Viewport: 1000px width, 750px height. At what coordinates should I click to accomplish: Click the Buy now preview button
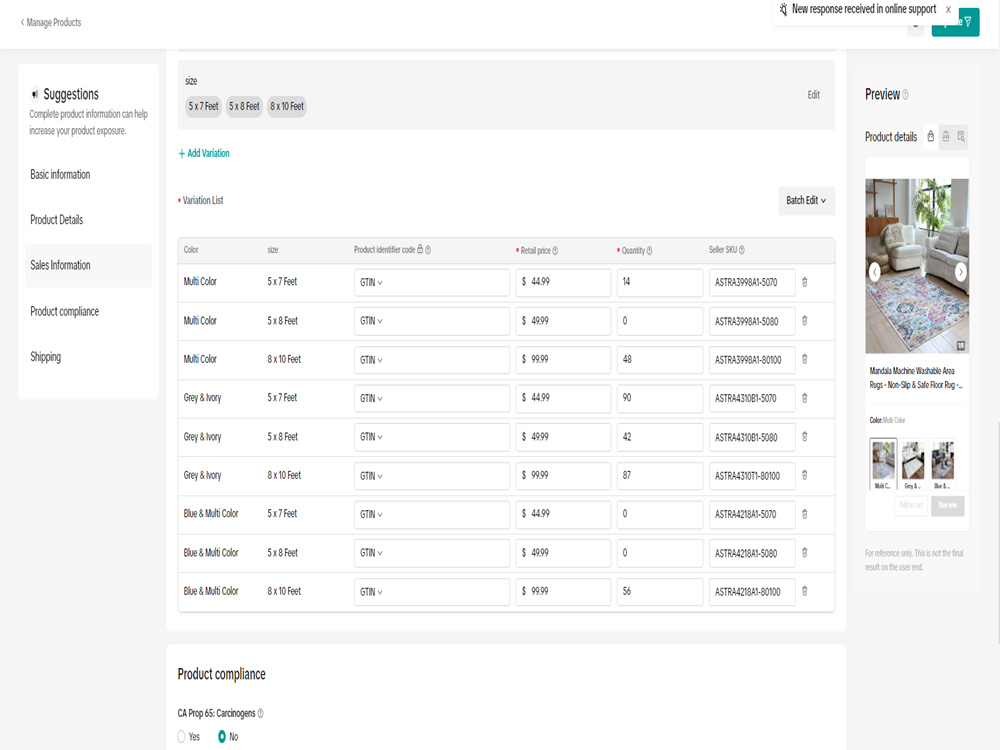947,506
